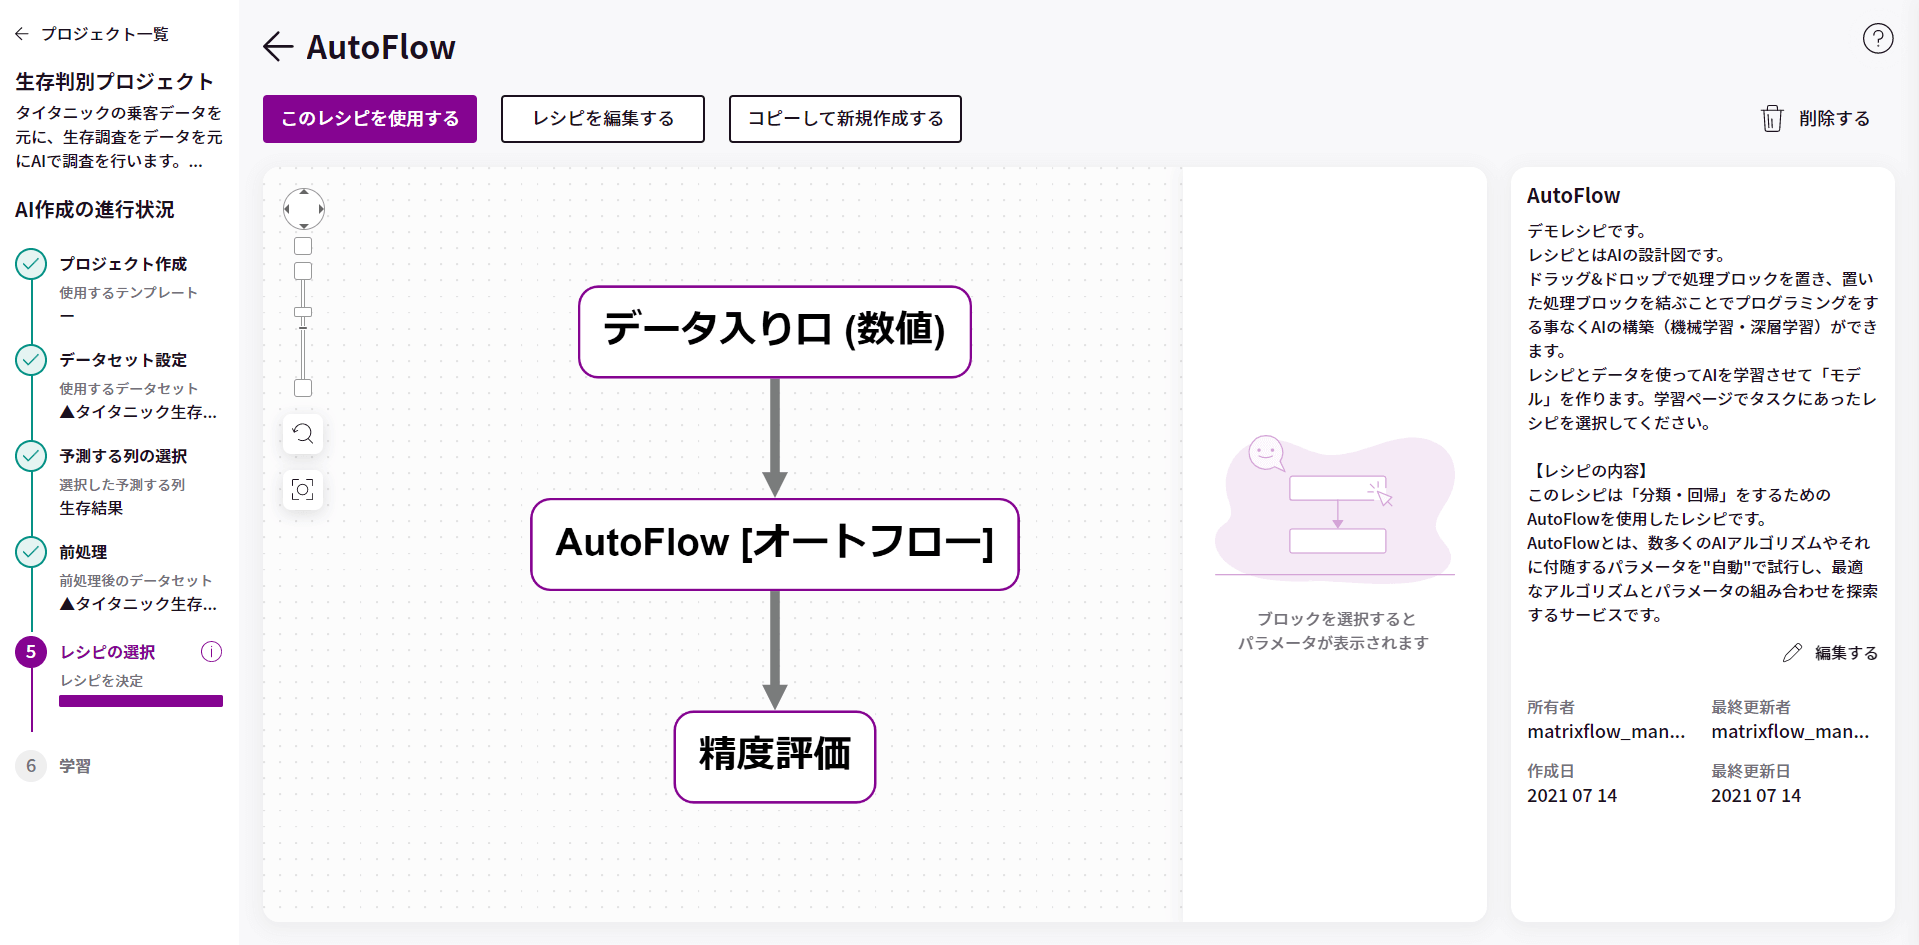
Task: Click the owner name under 所有者
Action: [x=1606, y=732]
